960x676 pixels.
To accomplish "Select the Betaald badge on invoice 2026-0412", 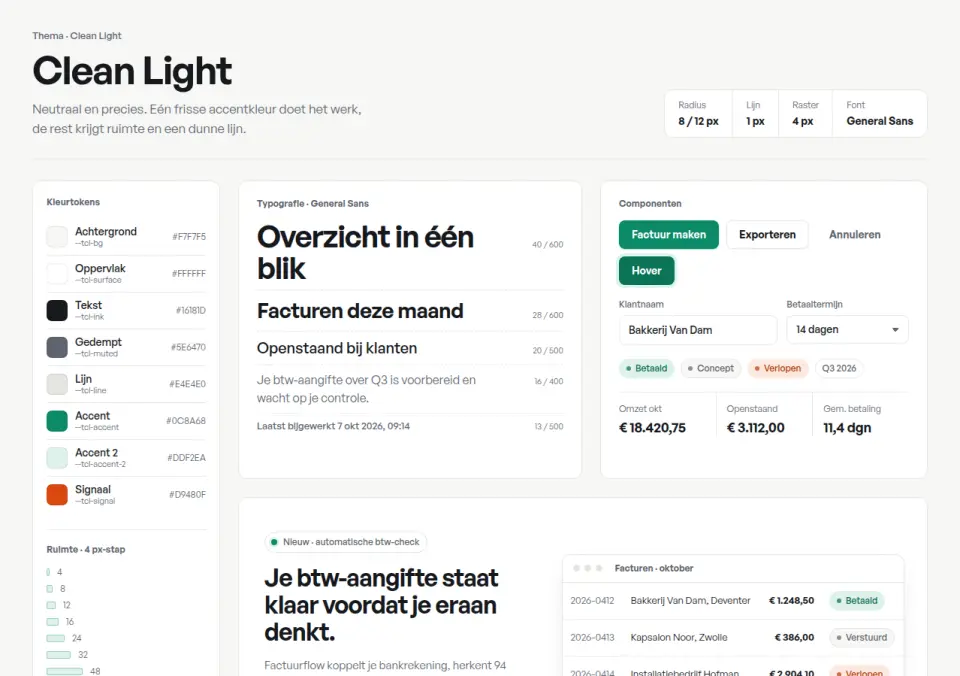I will [857, 601].
